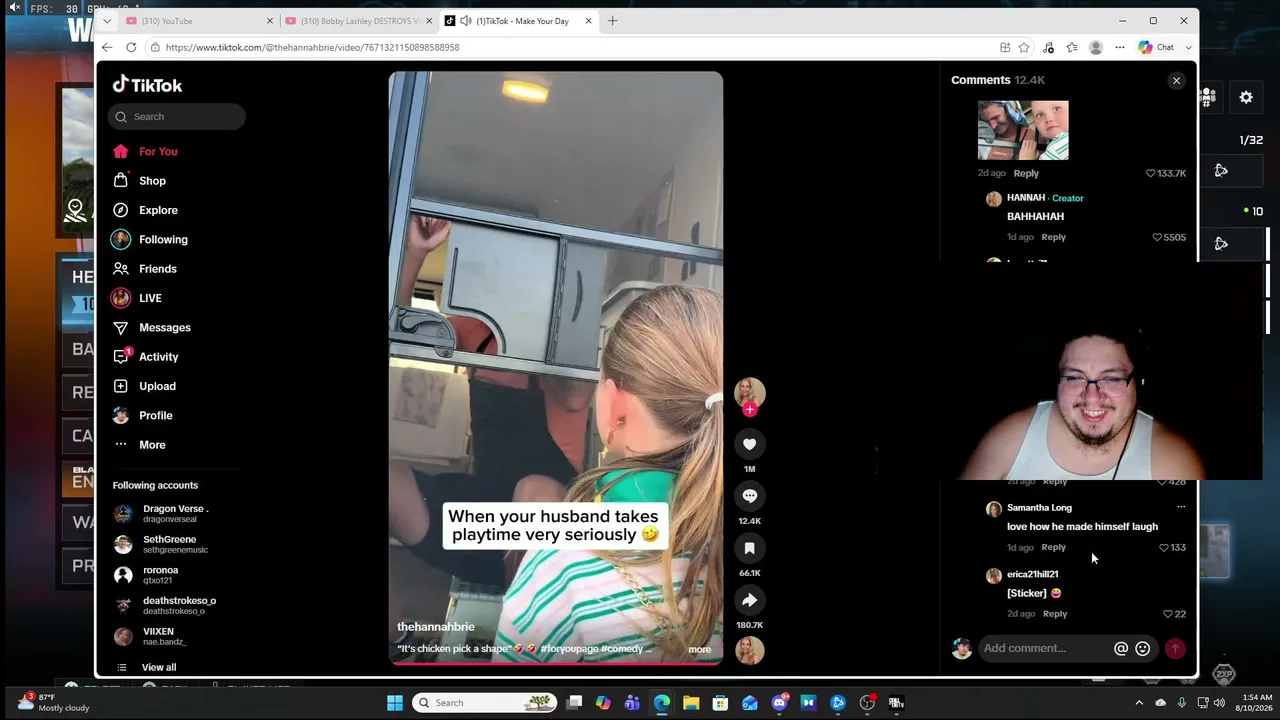Open Microsoft Store from the taskbar
Viewport: 1280px width, 720px height.
[x=720, y=703]
